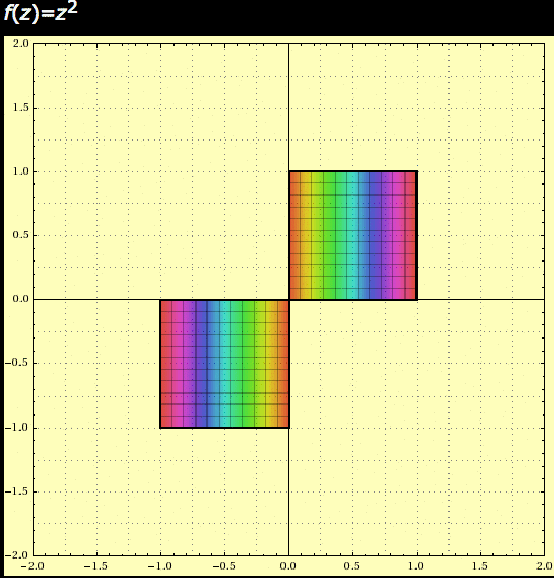Pick the blue band in upper-right square

tap(375, 235)
